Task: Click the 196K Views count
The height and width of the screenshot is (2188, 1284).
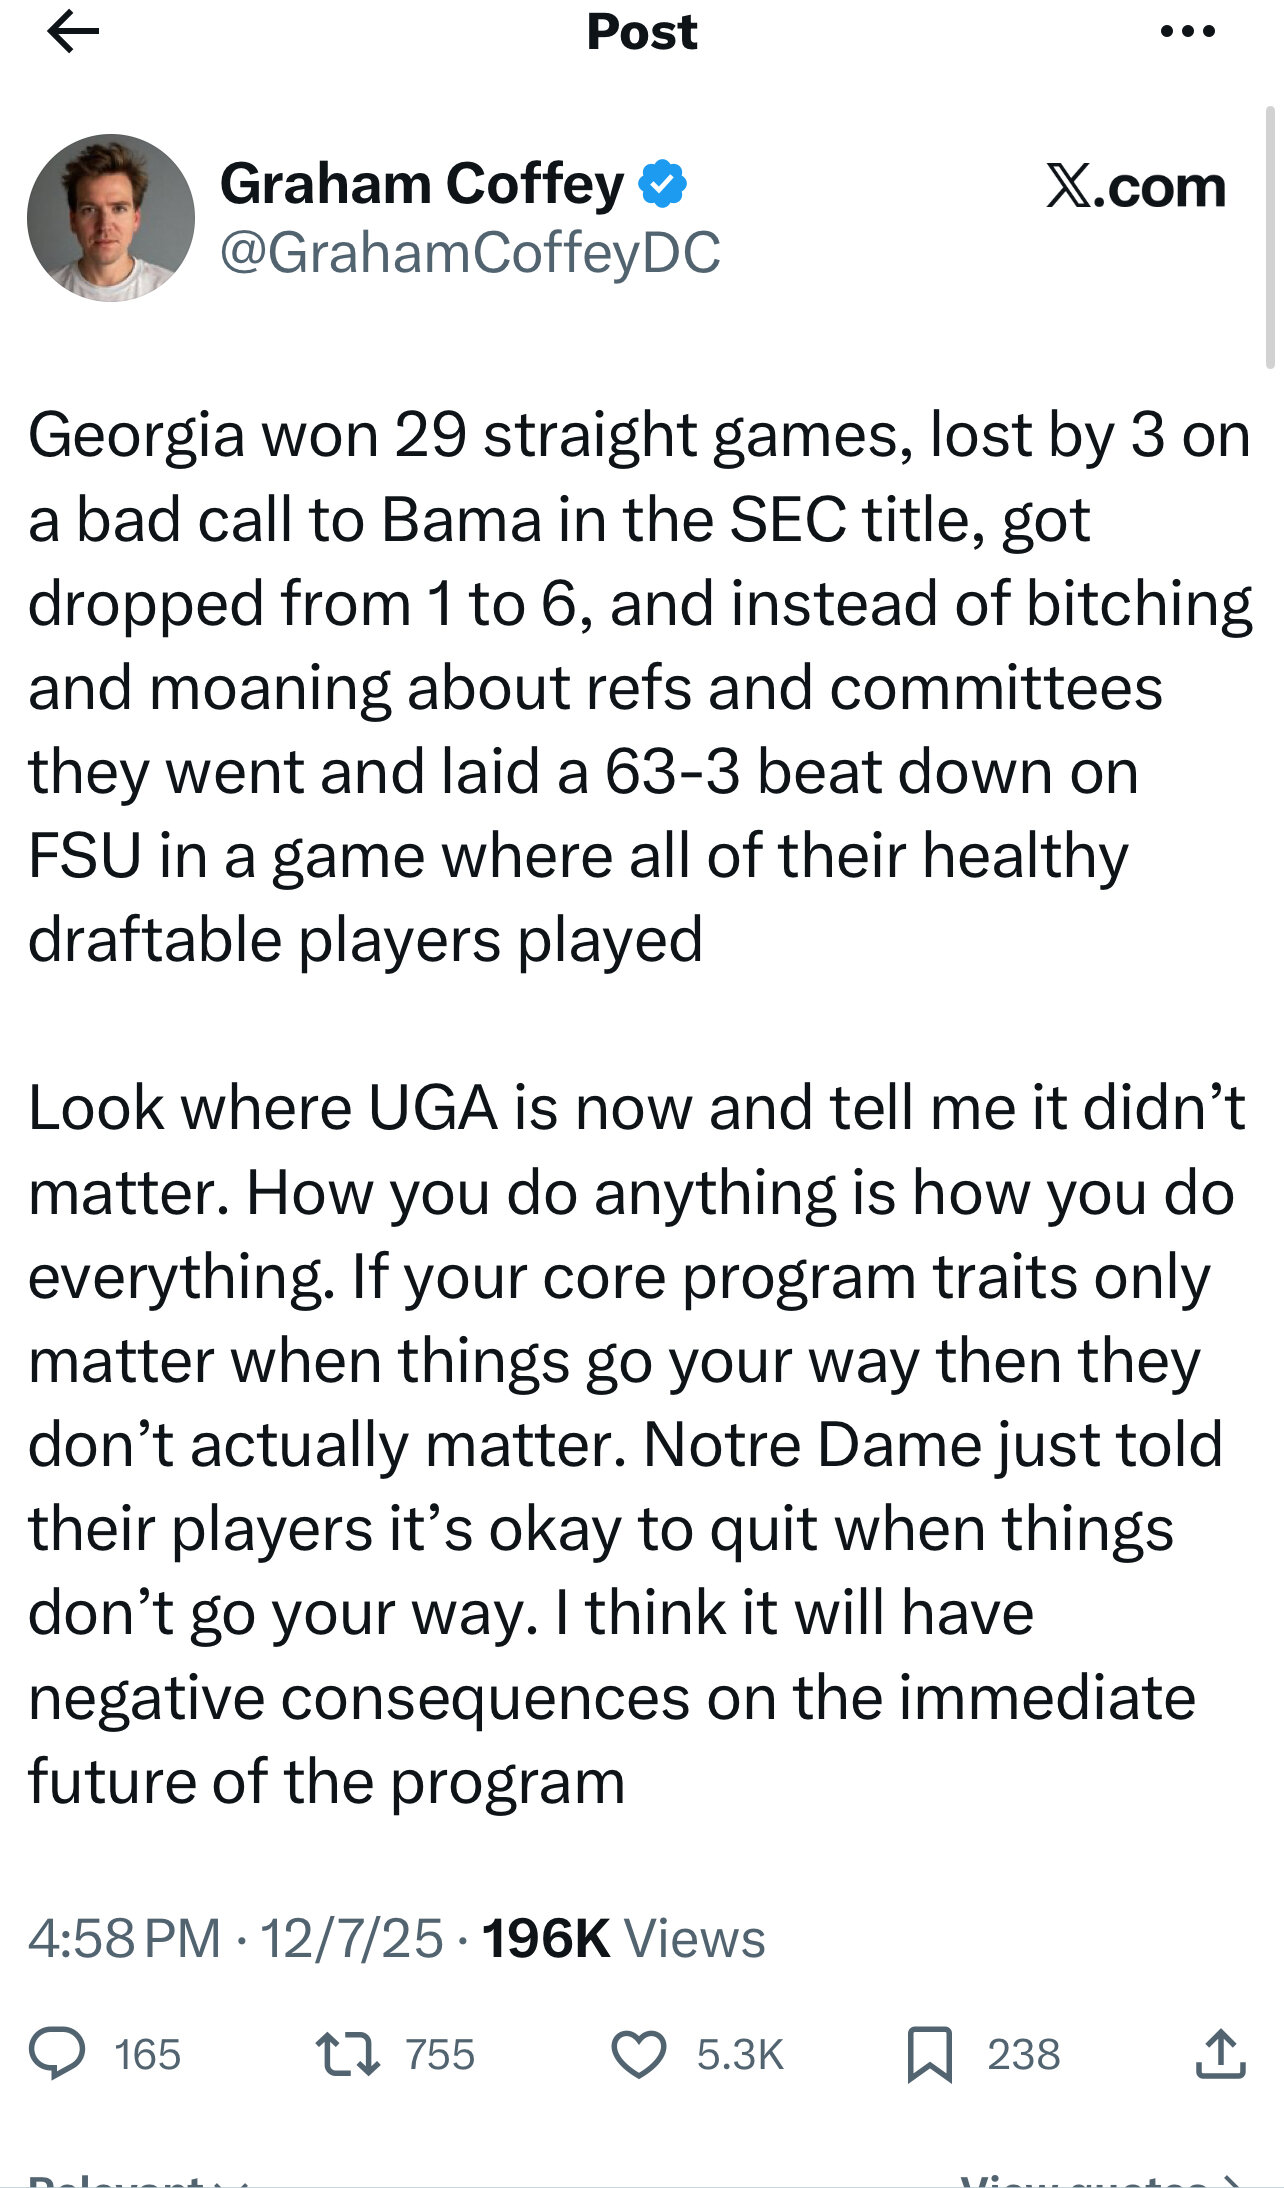Action: [623, 1938]
